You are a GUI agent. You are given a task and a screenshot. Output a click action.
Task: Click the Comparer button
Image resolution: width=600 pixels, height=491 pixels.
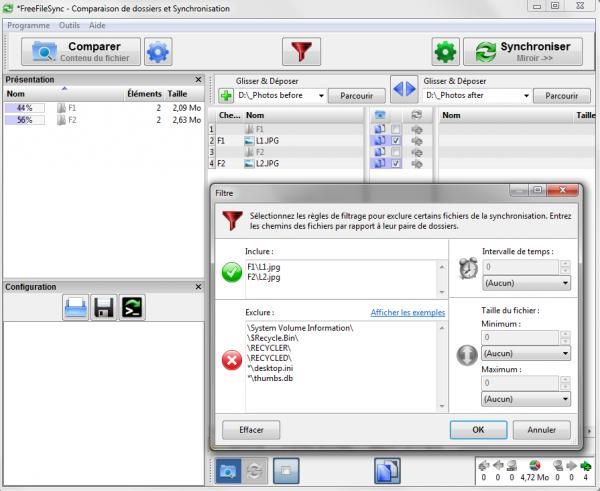click(x=81, y=52)
